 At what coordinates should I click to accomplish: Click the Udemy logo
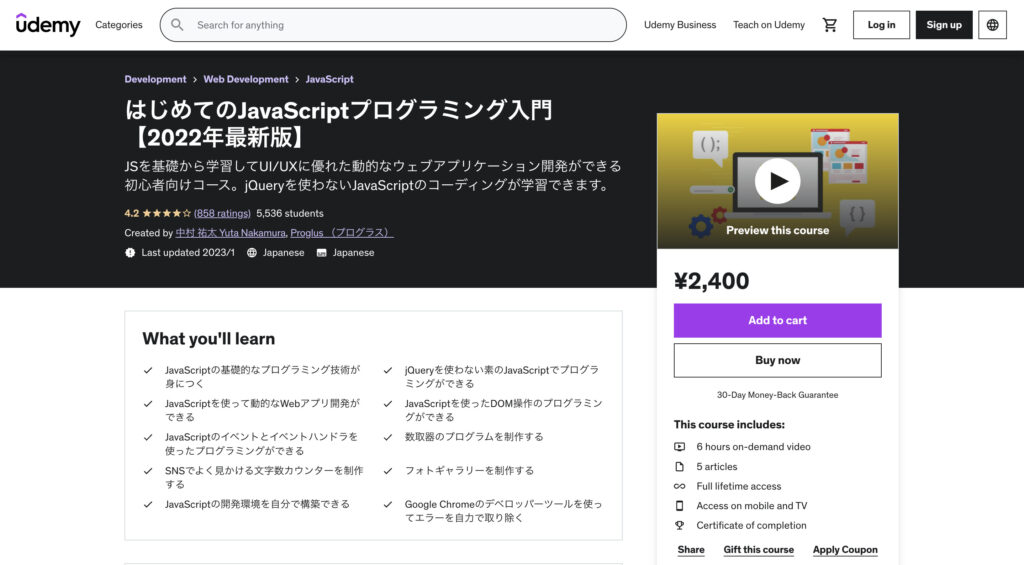coord(48,25)
